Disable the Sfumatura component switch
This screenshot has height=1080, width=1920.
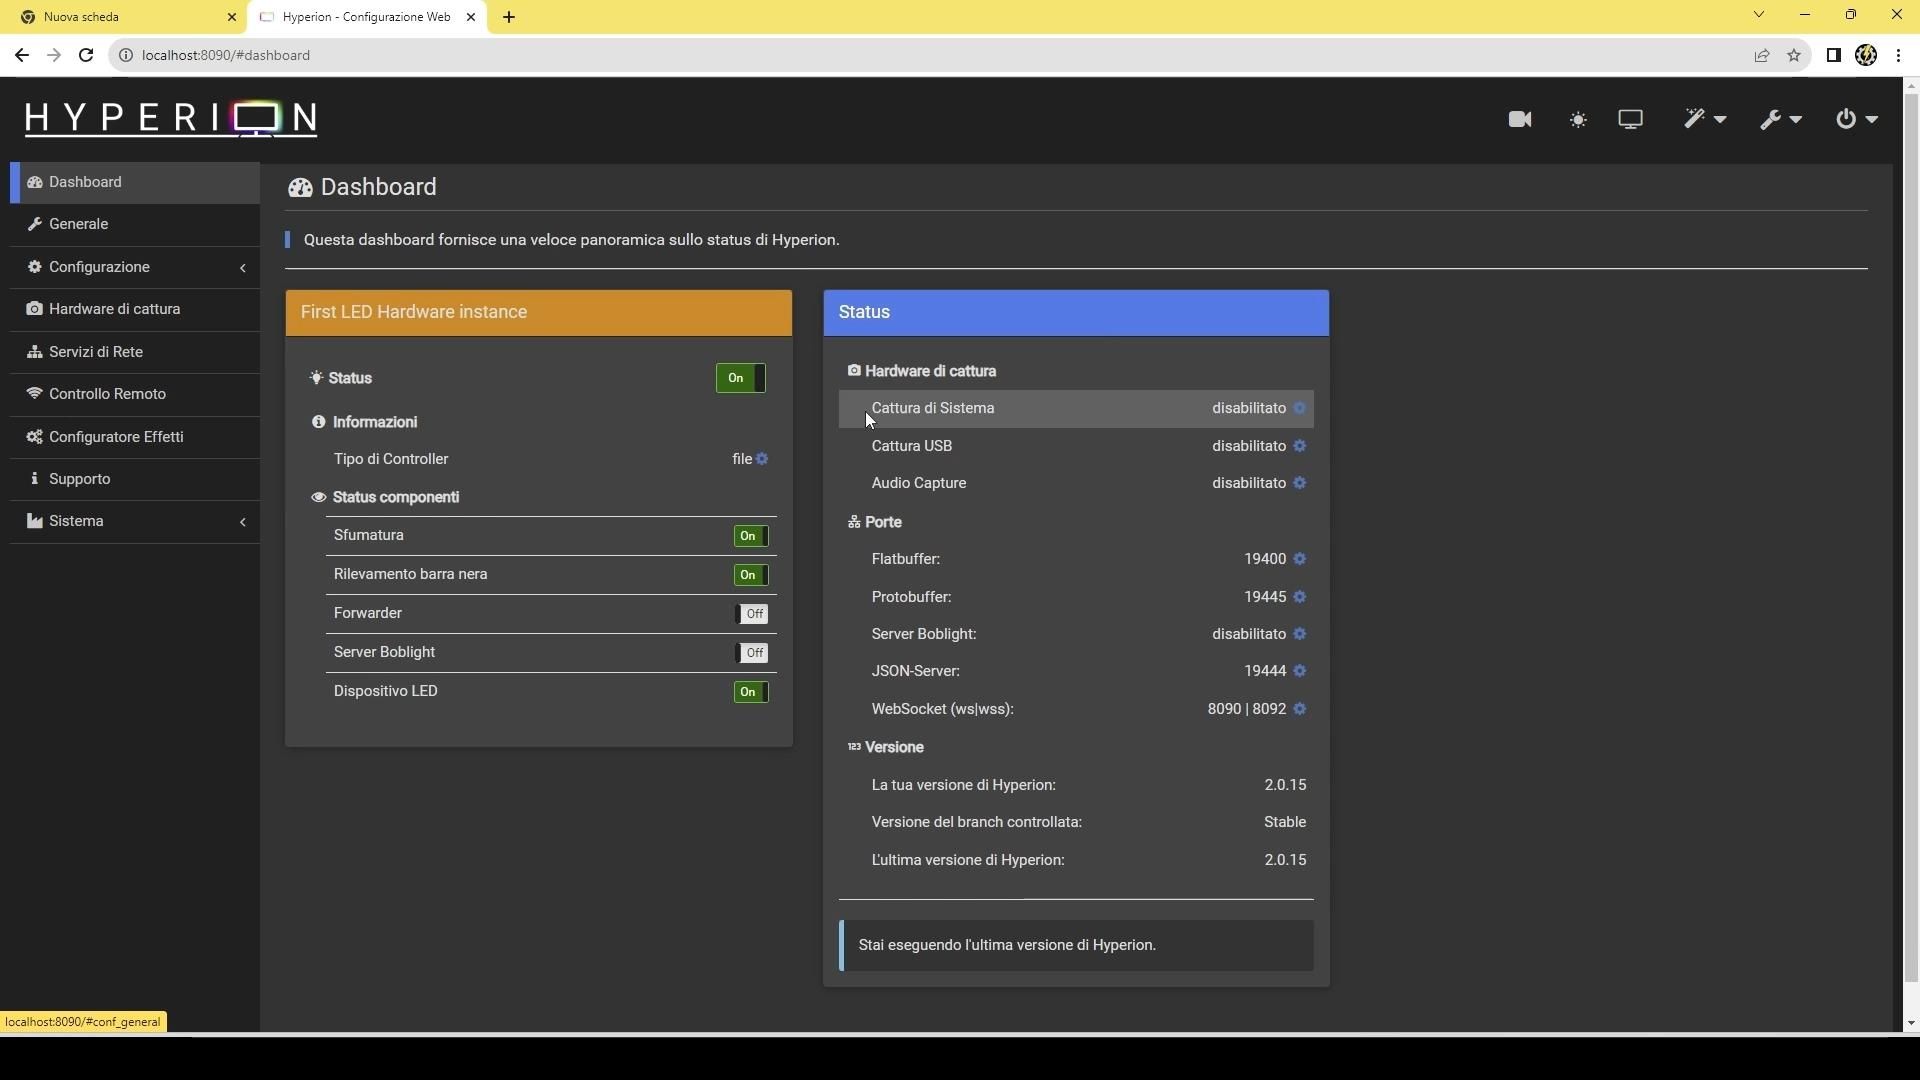coord(750,536)
